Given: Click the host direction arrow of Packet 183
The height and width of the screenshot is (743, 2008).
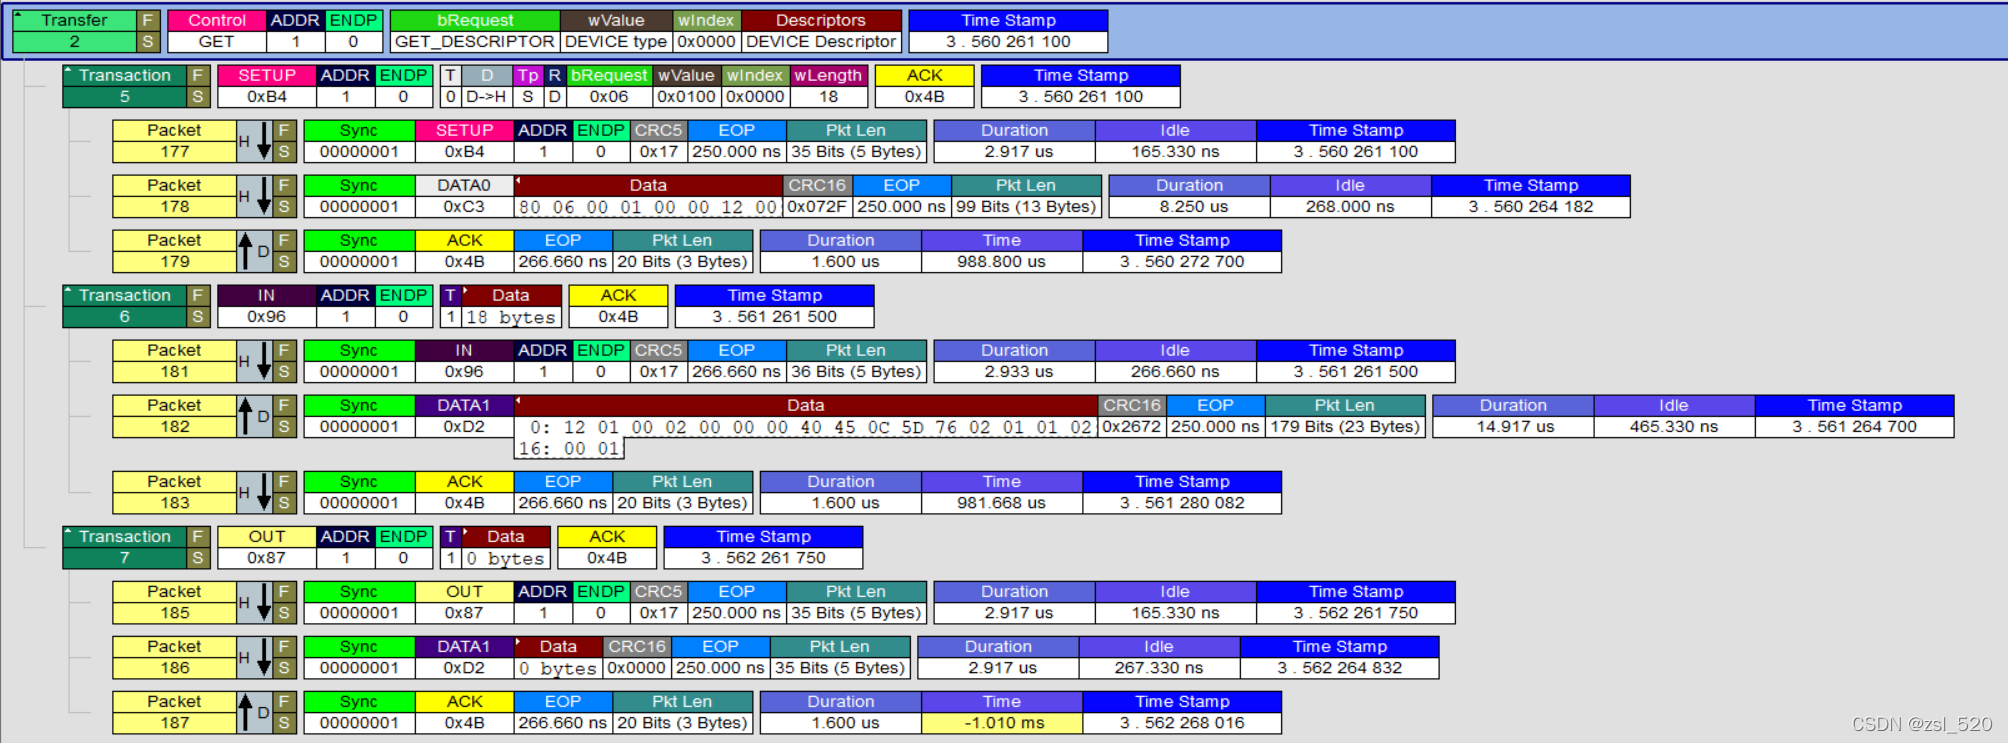Looking at the screenshot, I should click(x=263, y=492).
